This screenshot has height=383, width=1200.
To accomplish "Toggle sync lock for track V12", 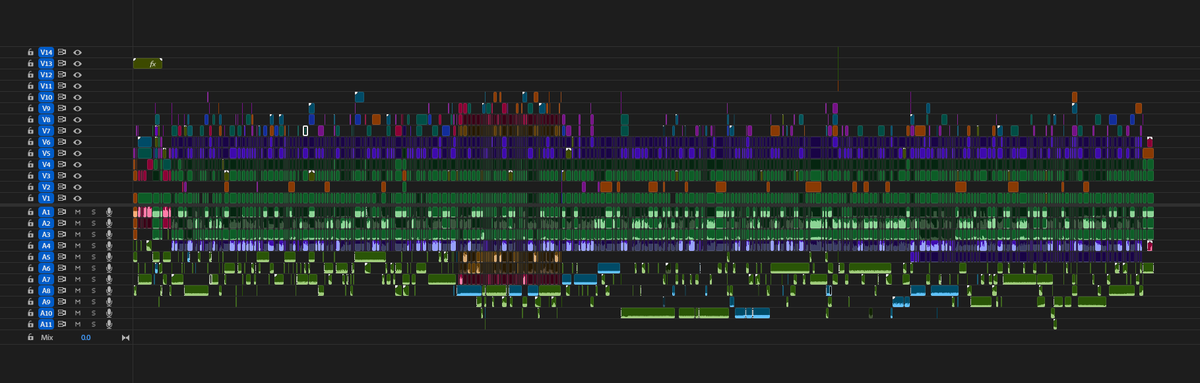I will (x=62, y=74).
